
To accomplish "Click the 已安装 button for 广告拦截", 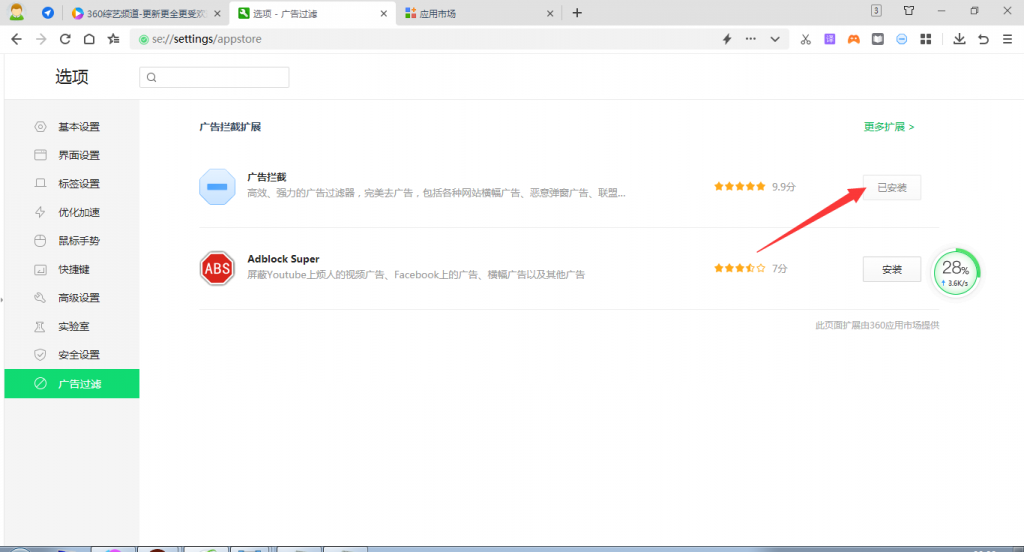I will pos(892,187).
